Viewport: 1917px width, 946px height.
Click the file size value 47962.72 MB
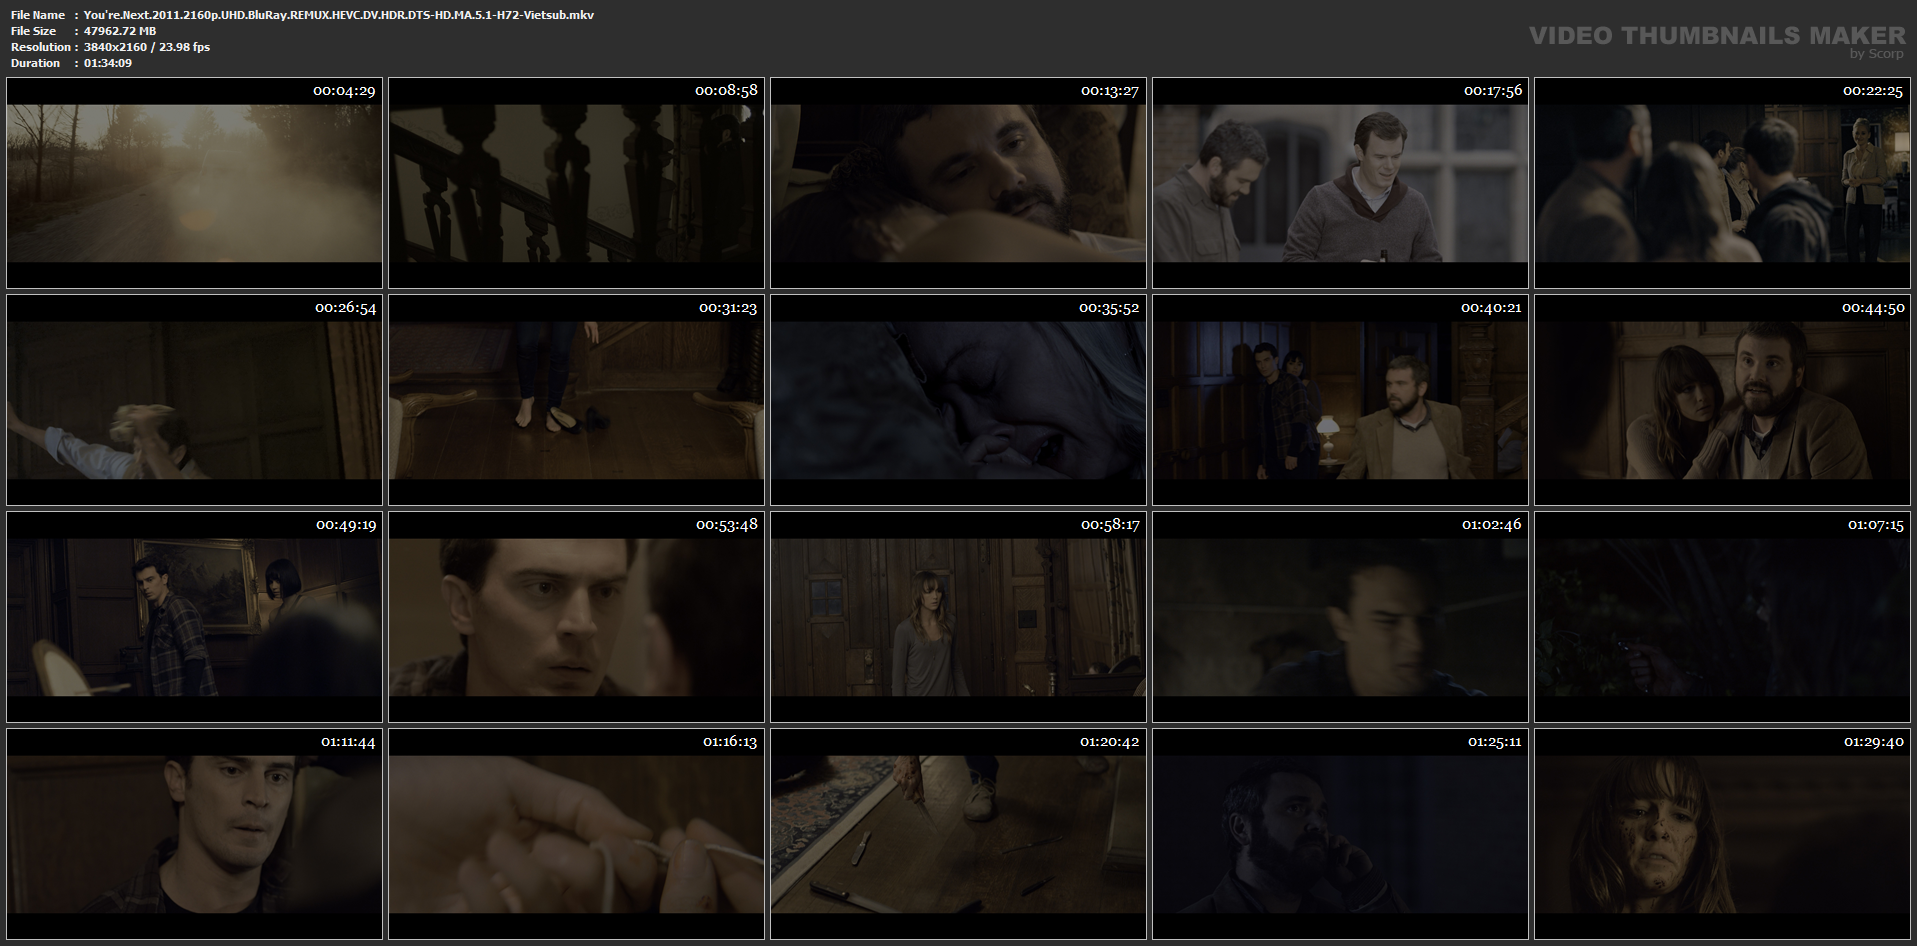point(120,31)
